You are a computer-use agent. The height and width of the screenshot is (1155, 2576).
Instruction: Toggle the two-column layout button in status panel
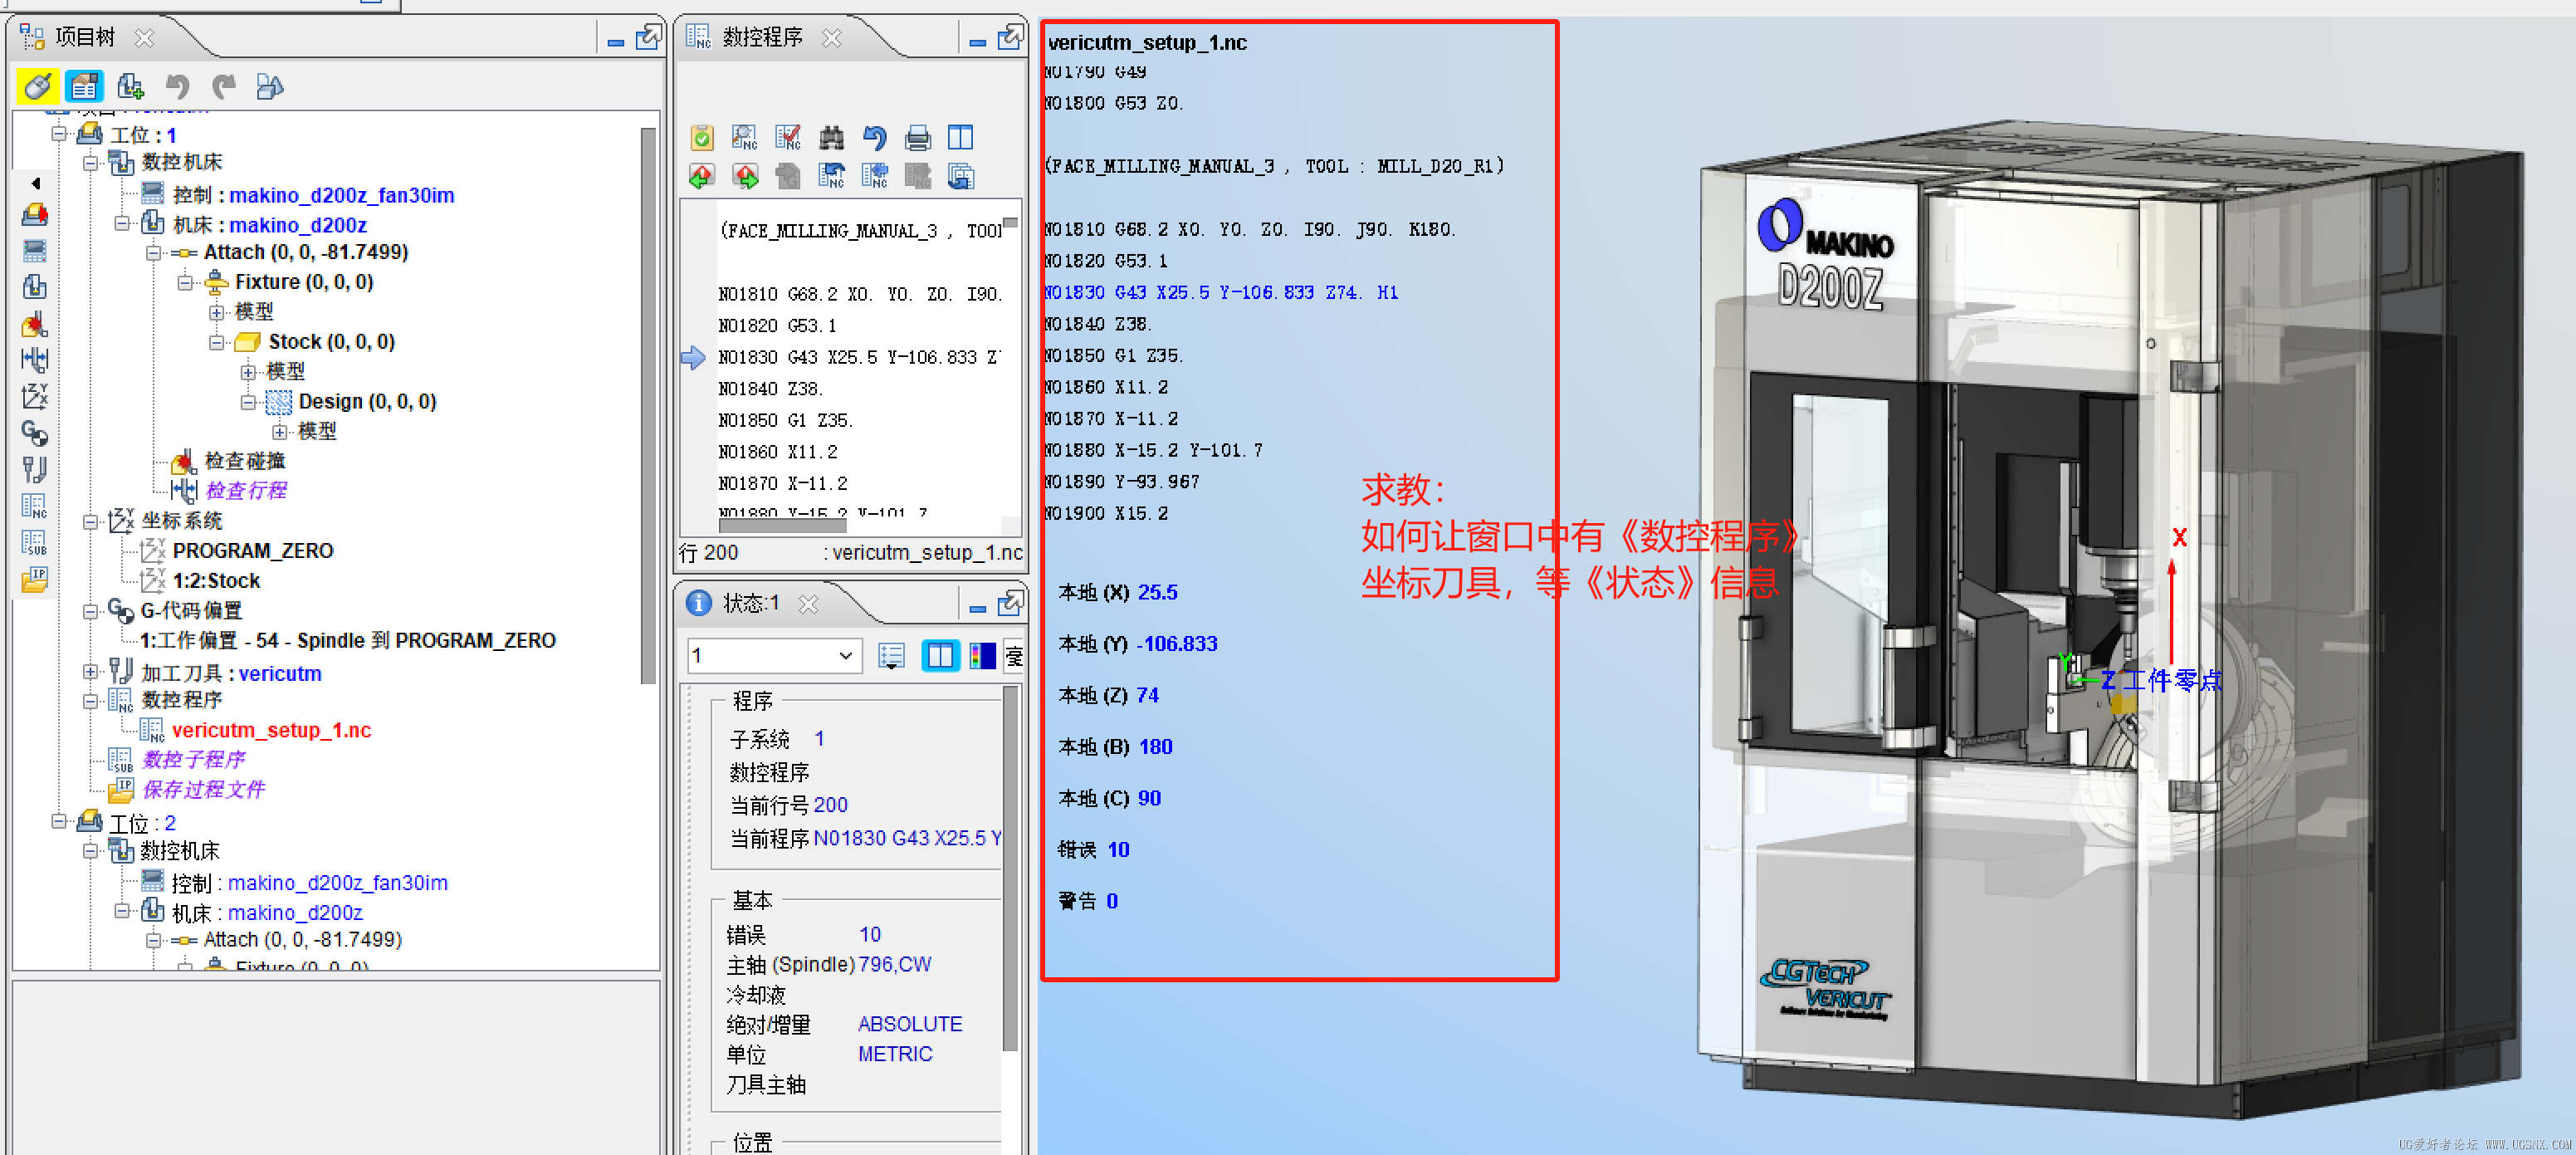(x=940, y=655)
